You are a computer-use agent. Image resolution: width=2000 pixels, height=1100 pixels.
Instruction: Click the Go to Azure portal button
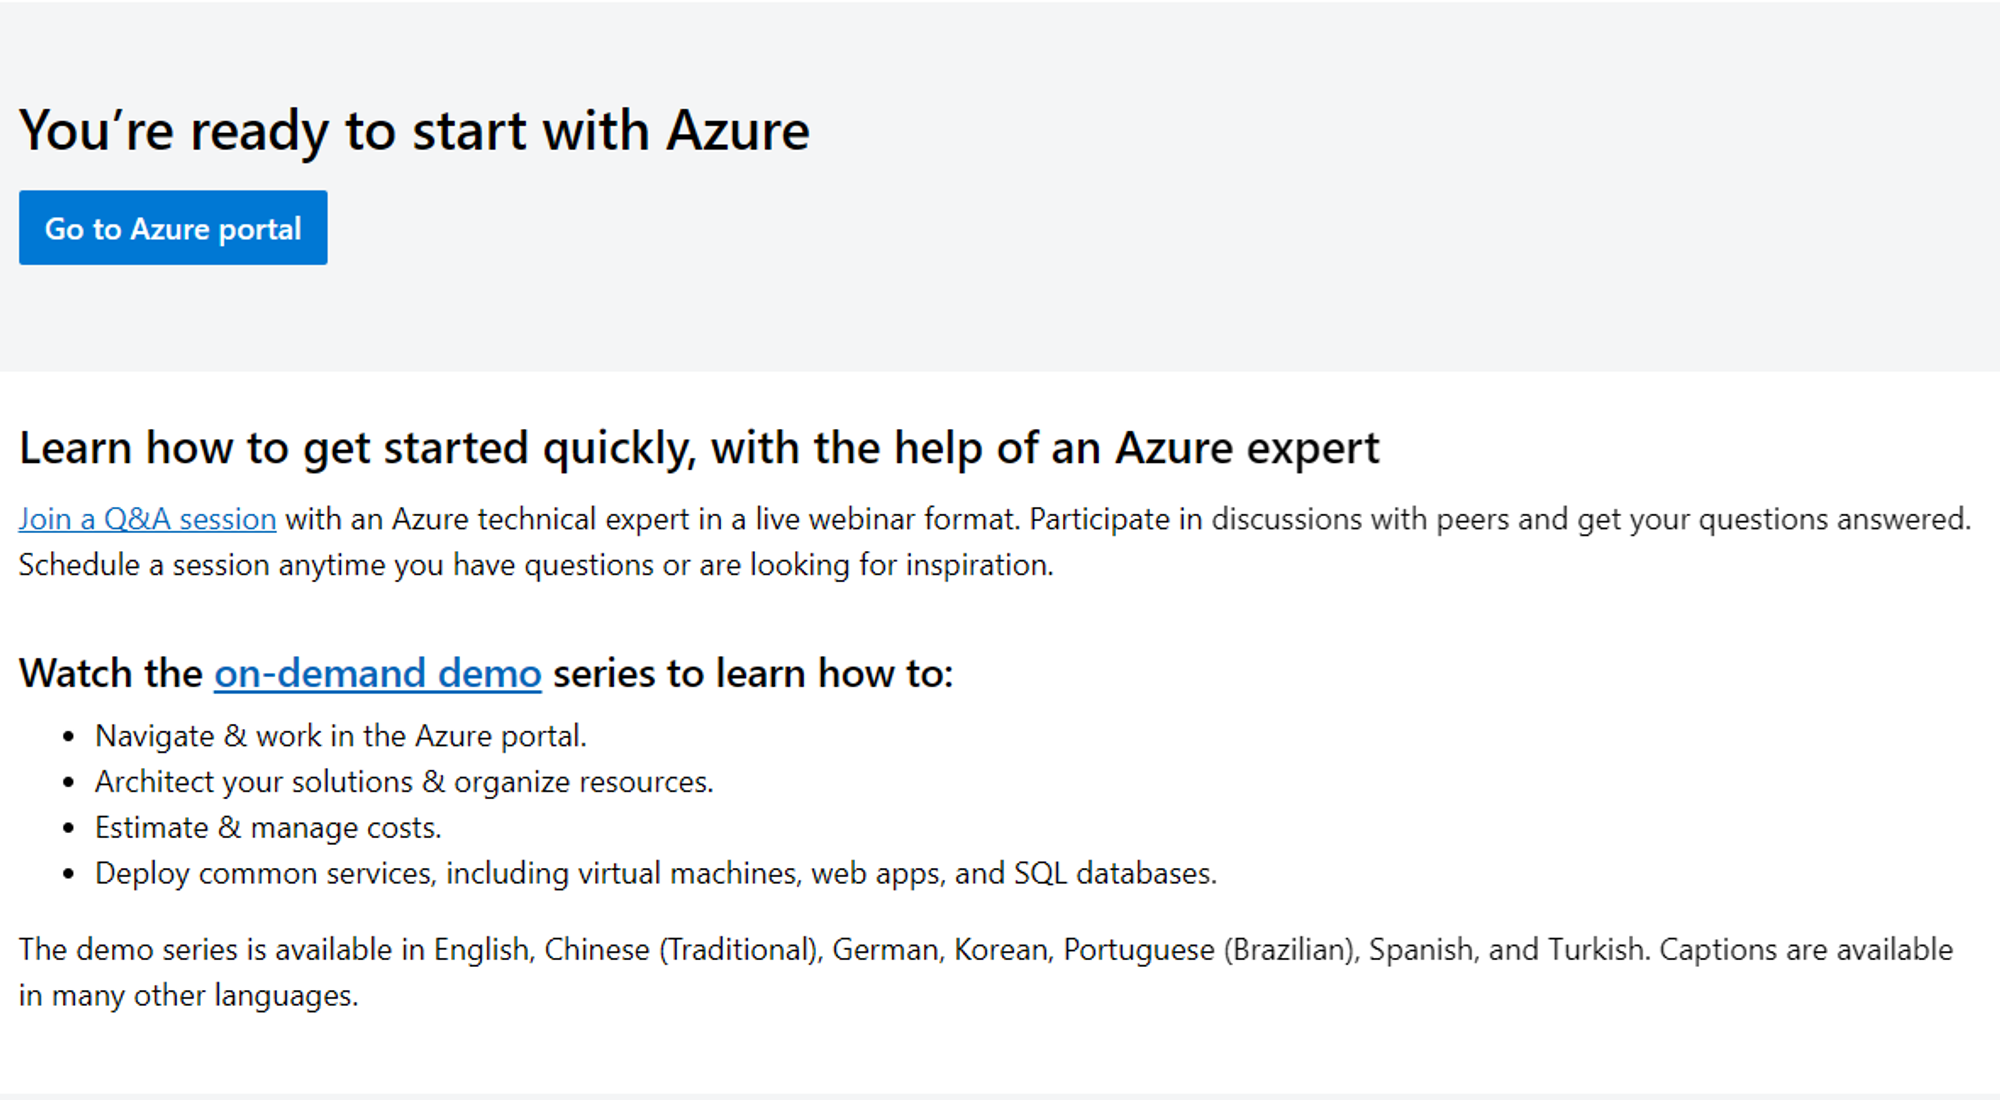click(173, 228)
